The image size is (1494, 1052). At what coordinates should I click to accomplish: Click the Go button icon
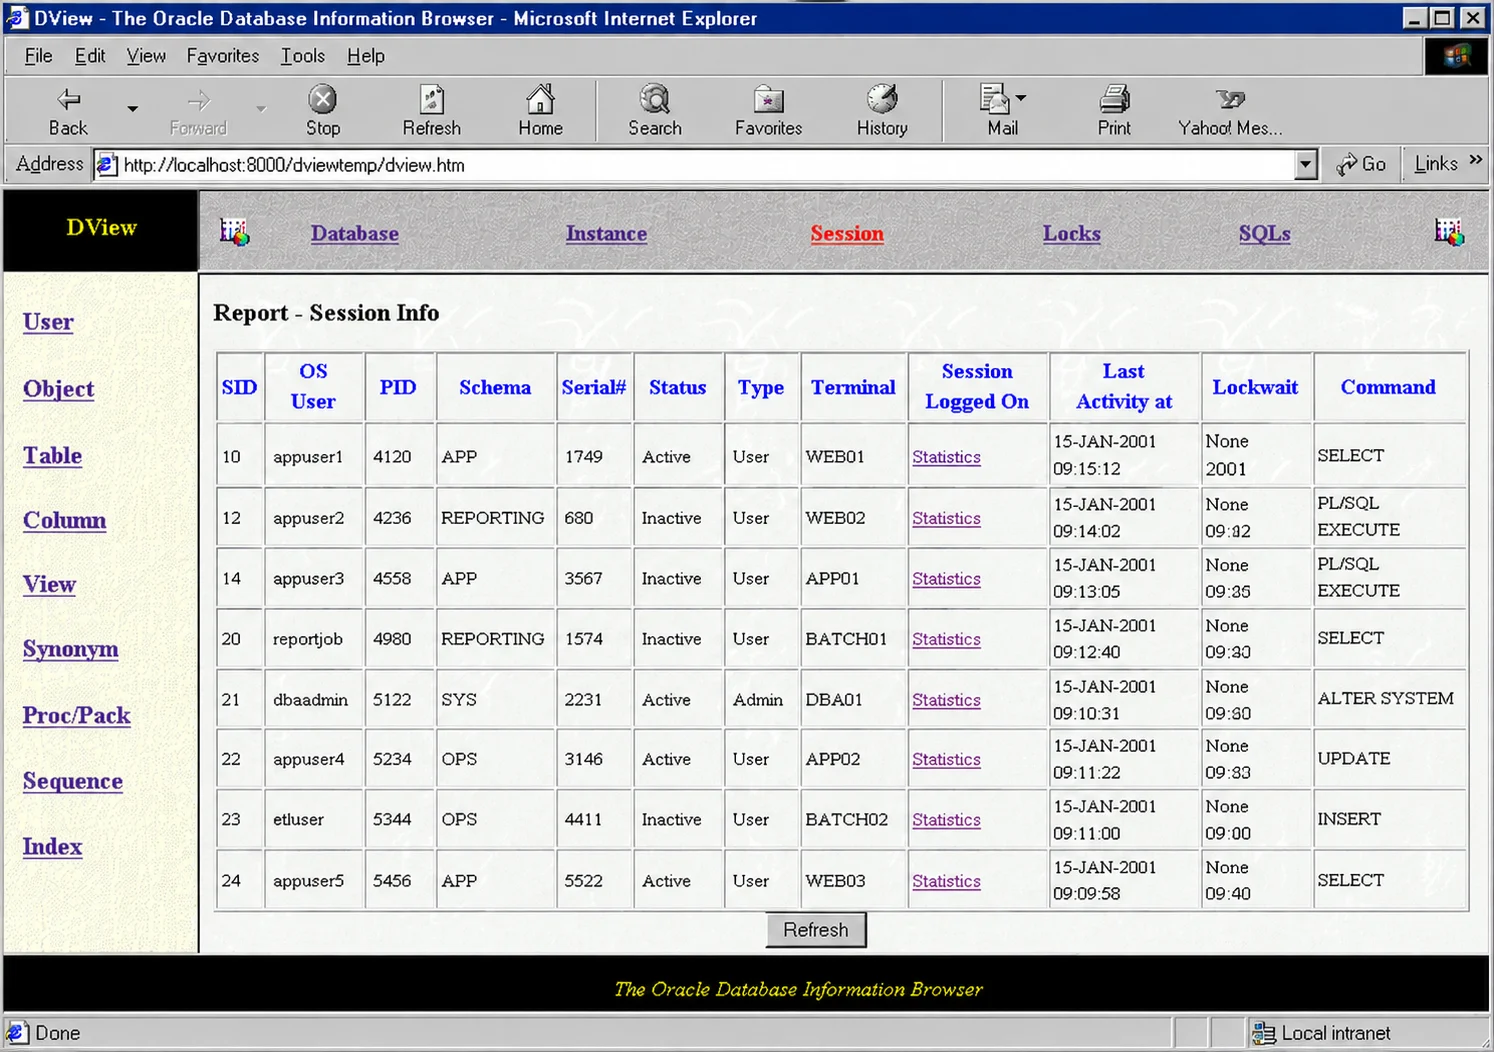coord(1362,164)
